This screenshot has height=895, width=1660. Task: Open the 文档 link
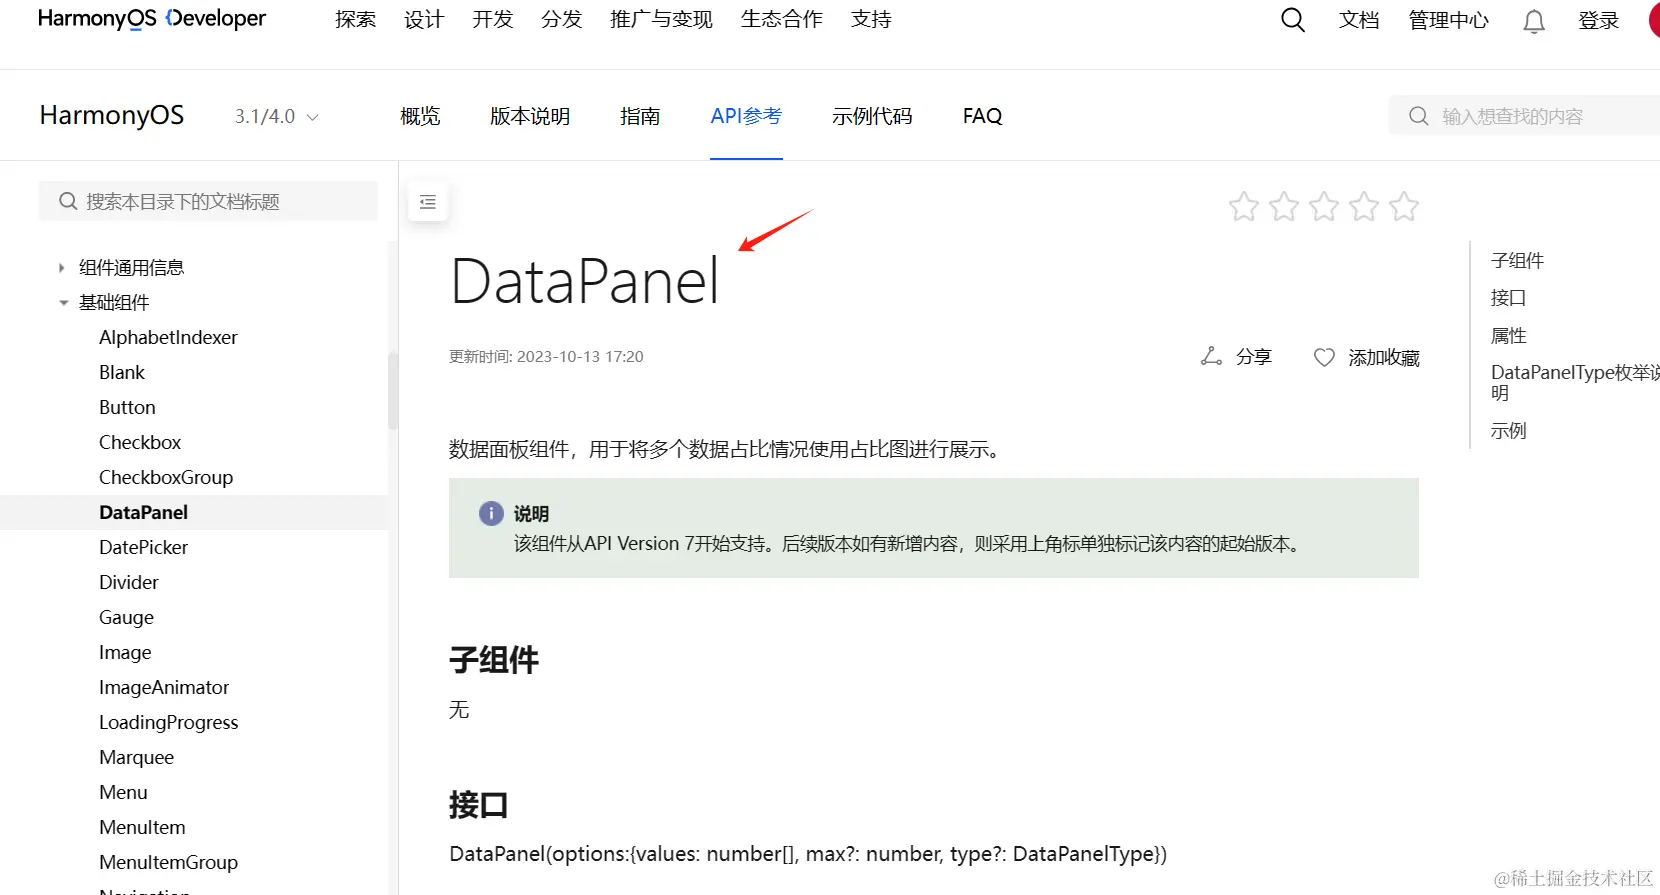point(1359,20)
